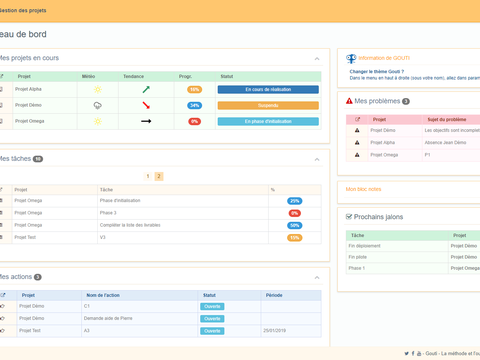
Task: Select the V3 task of Projet Test
Action: tap(103, 237)
